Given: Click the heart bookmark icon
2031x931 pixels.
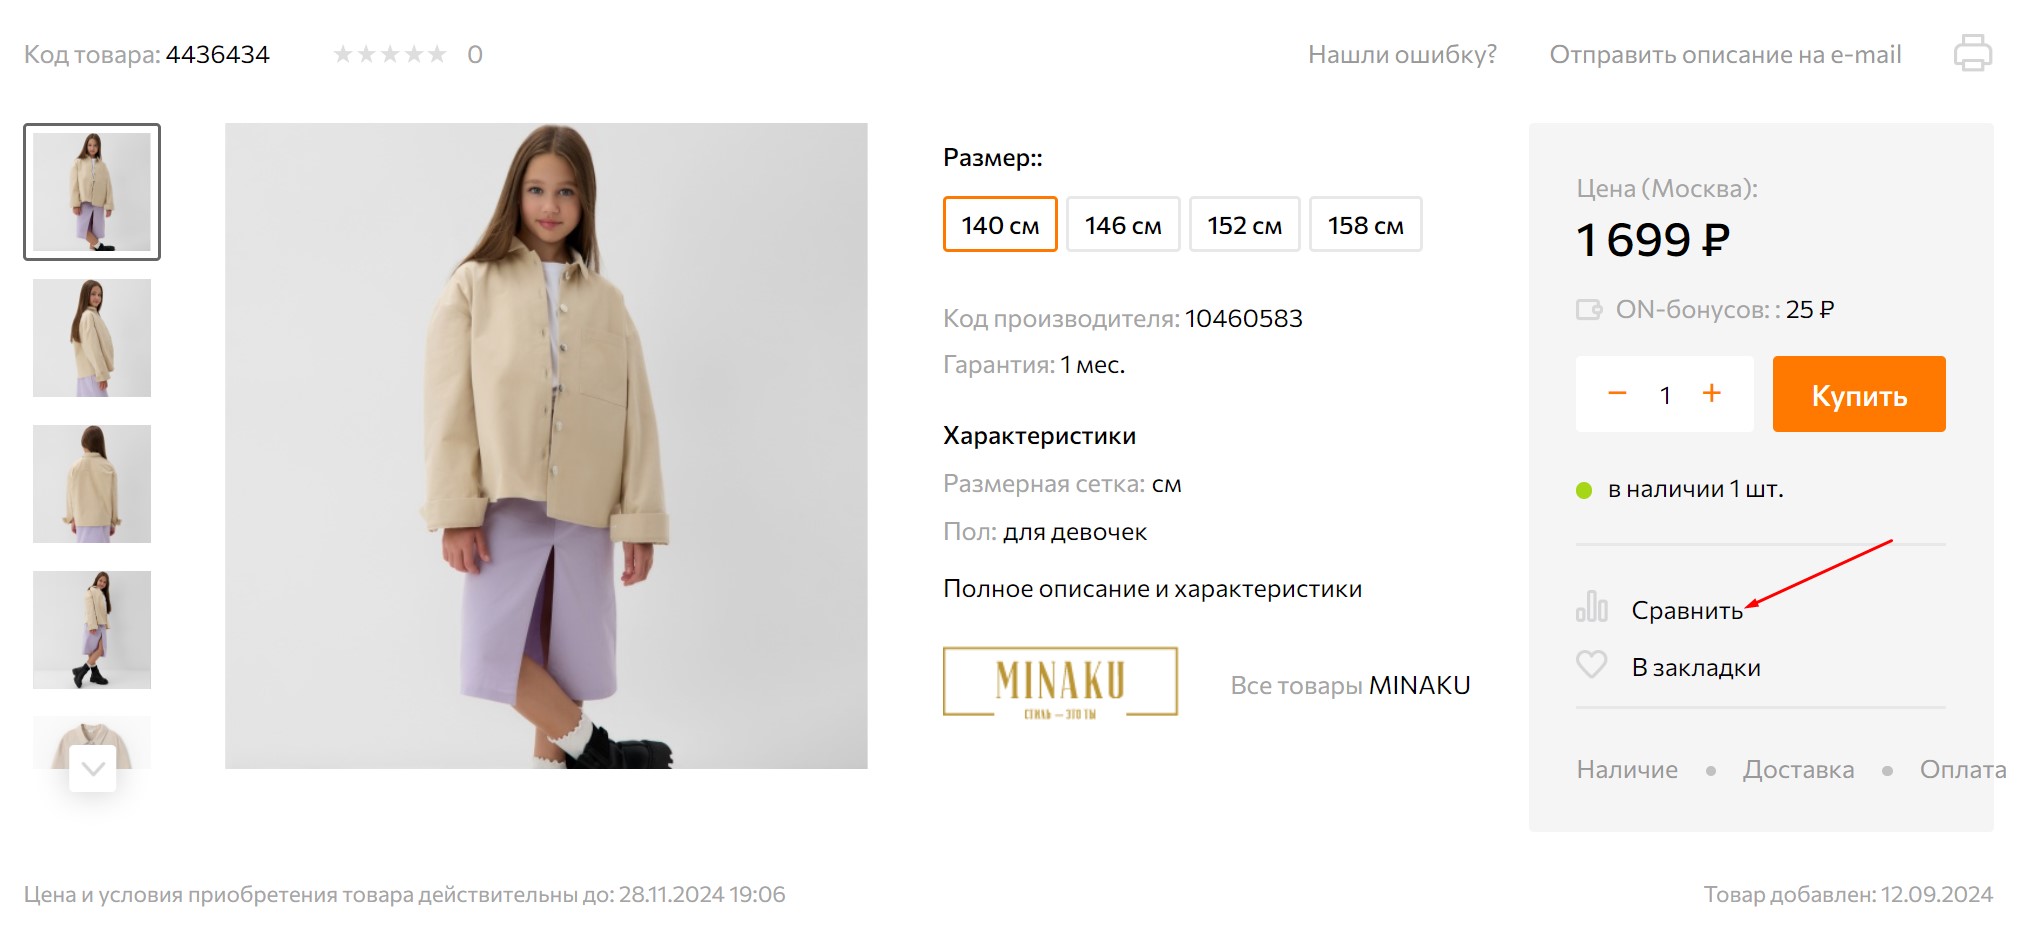Looking at the screenshot, I should point(1591,665).
